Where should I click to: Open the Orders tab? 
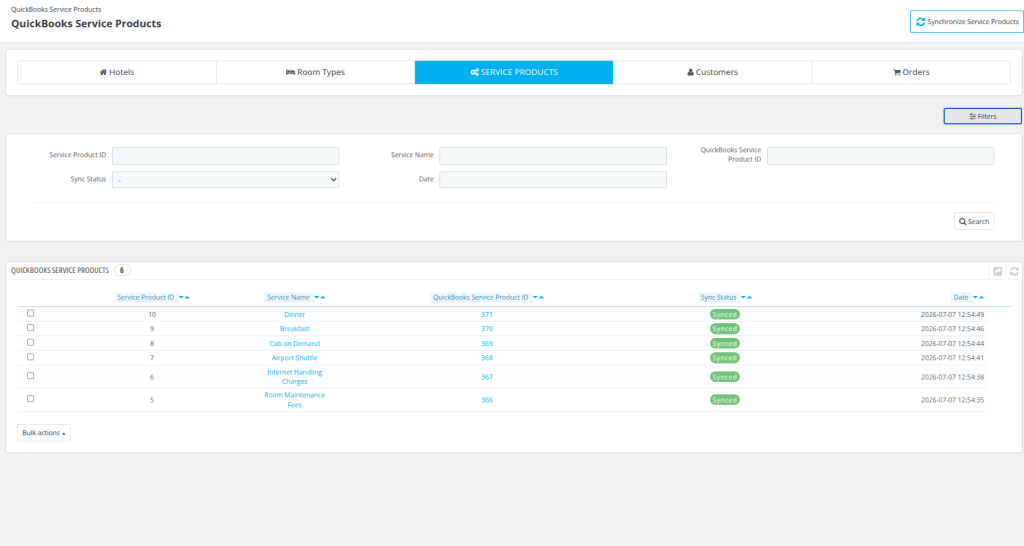911,72
